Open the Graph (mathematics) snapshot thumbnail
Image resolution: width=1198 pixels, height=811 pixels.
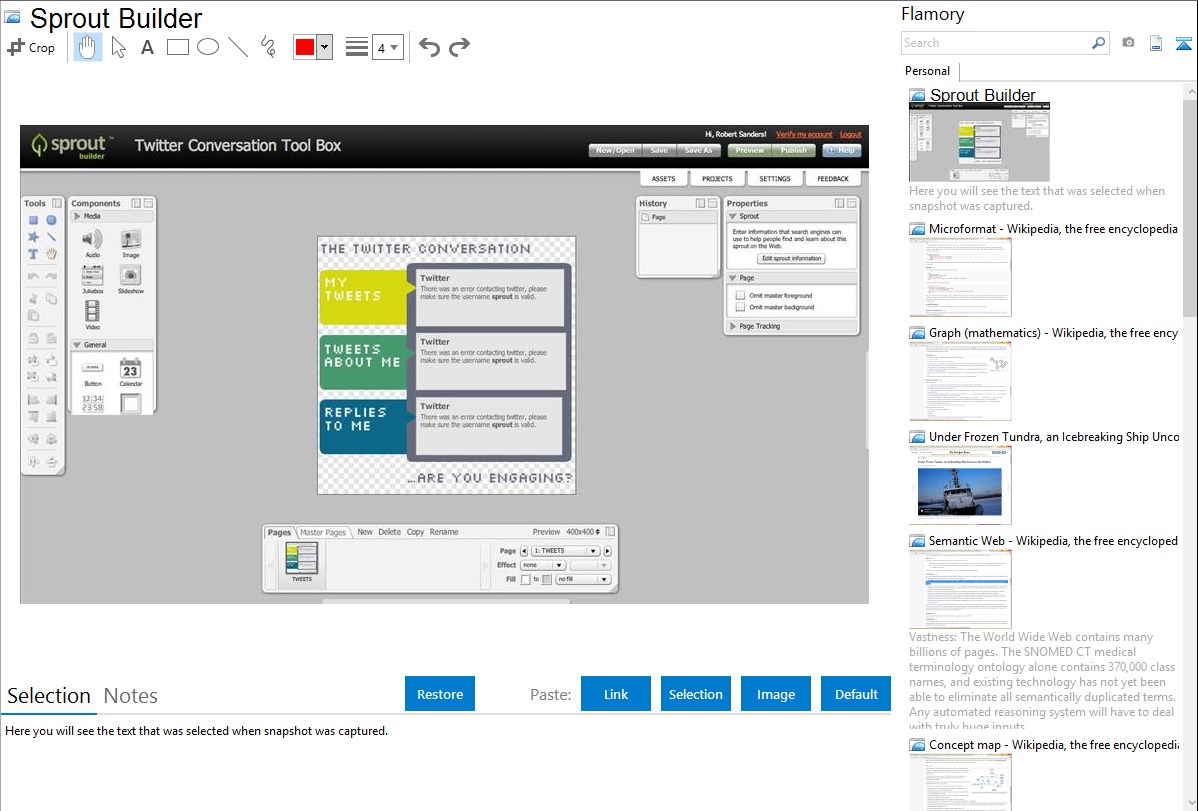[960, 381]
